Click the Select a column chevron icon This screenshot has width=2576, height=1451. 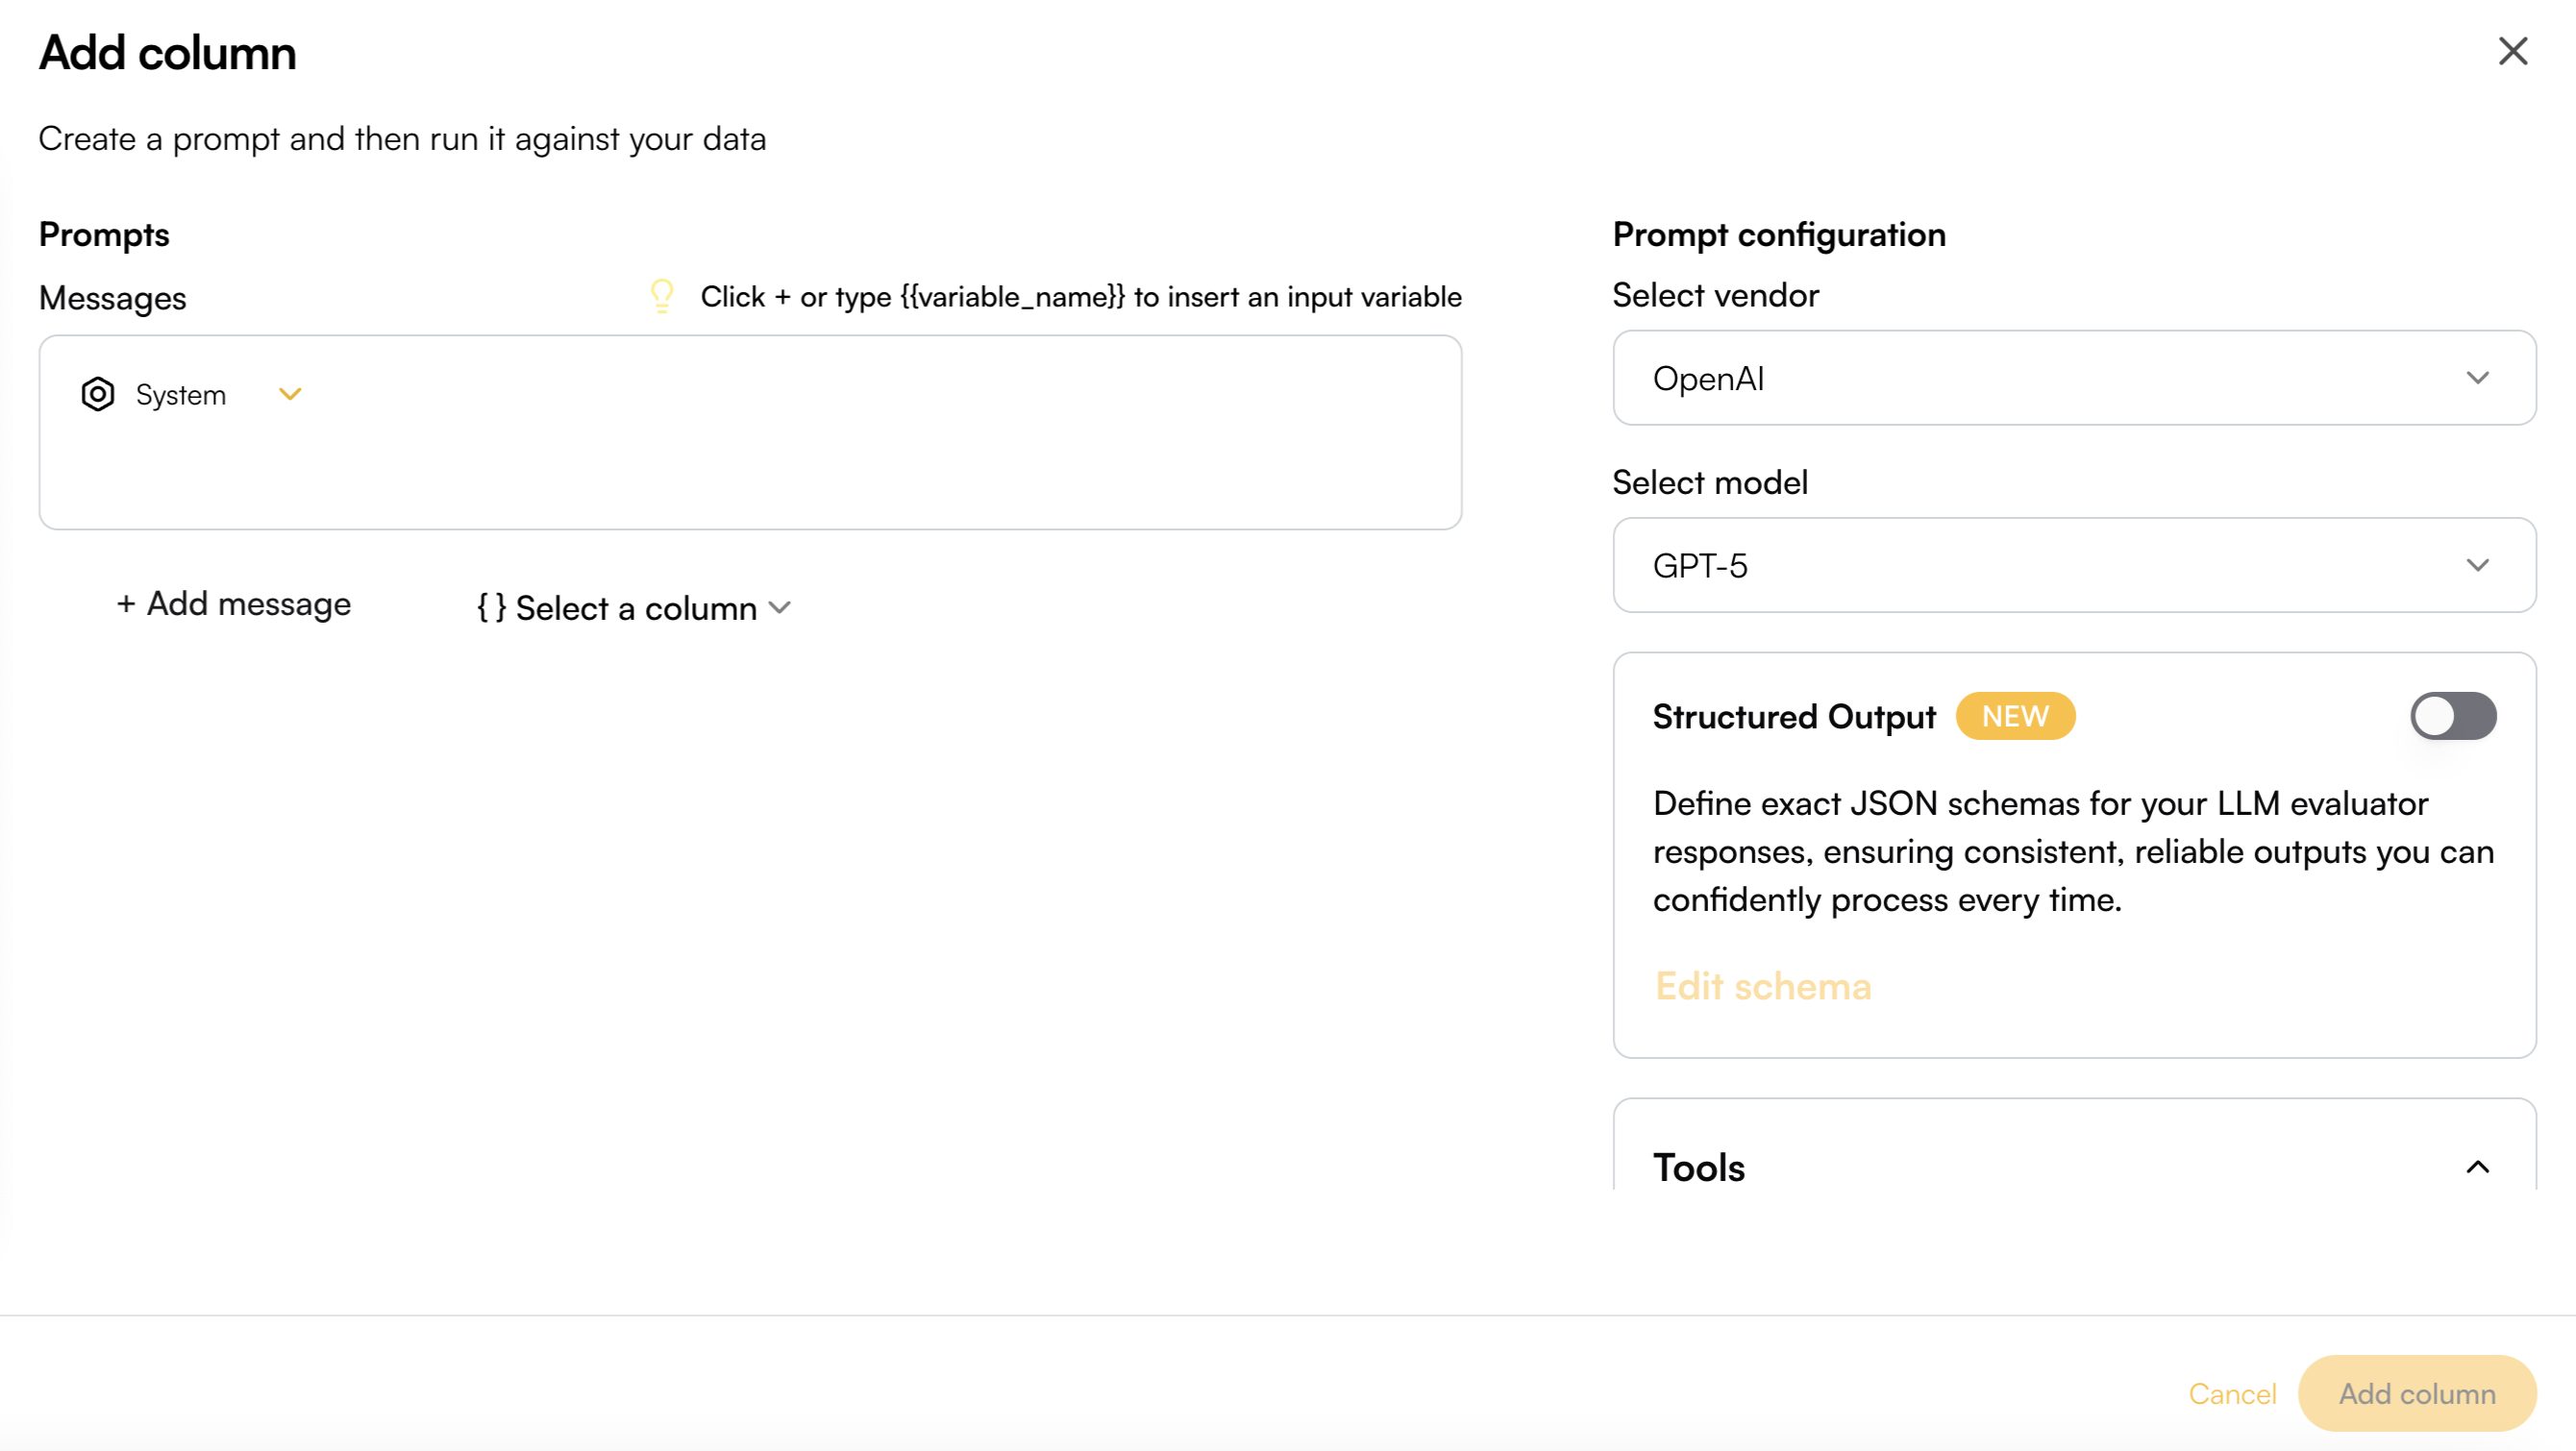coord(780,608)
